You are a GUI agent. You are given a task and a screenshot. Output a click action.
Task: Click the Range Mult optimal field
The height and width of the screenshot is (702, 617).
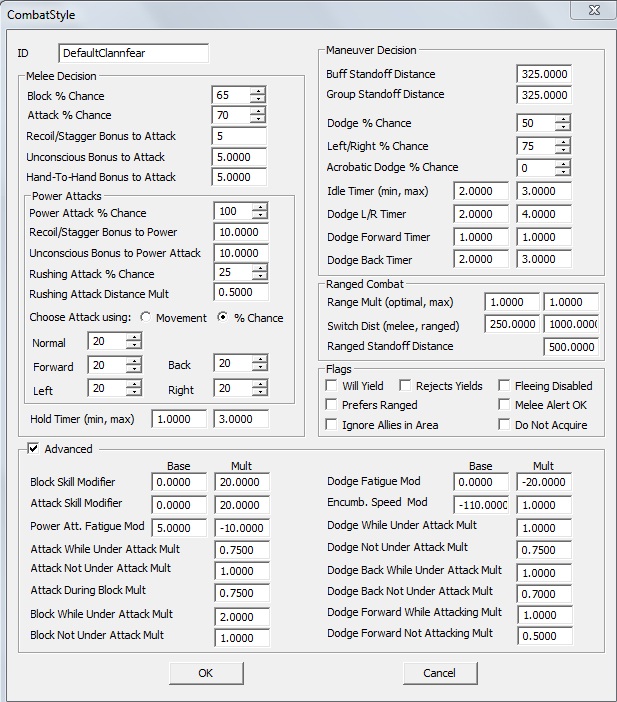(512, 302)
